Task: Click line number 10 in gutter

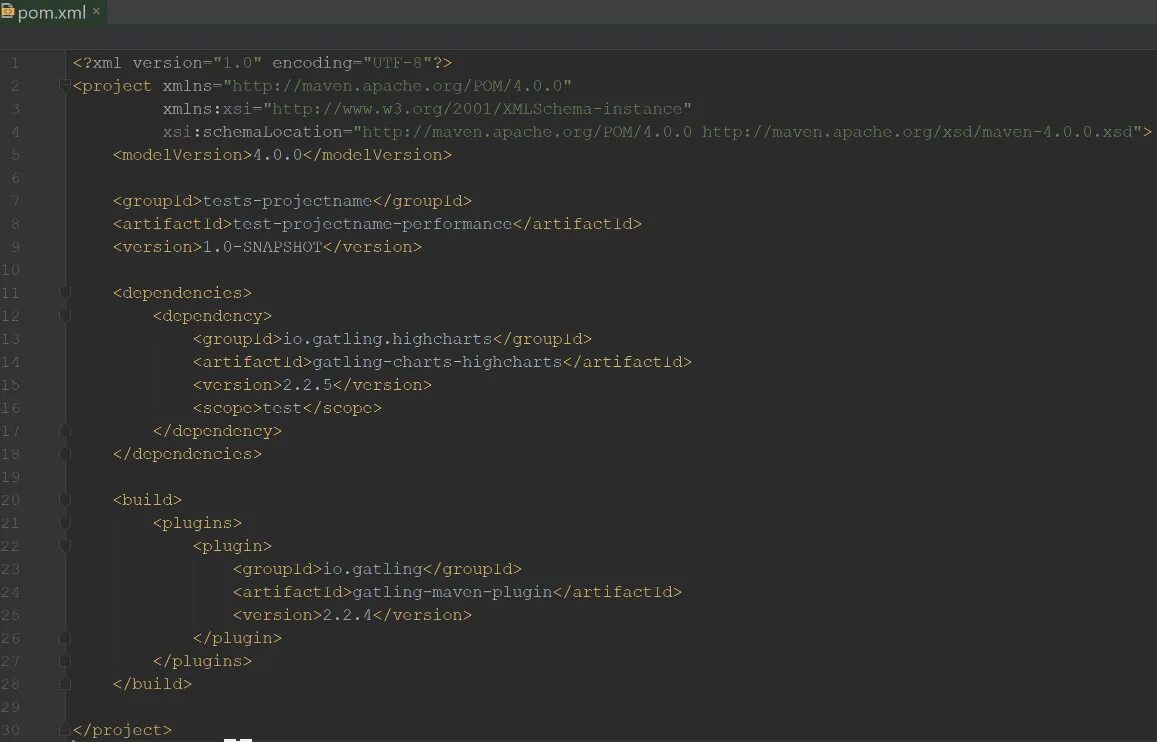Action: point(10,270)
